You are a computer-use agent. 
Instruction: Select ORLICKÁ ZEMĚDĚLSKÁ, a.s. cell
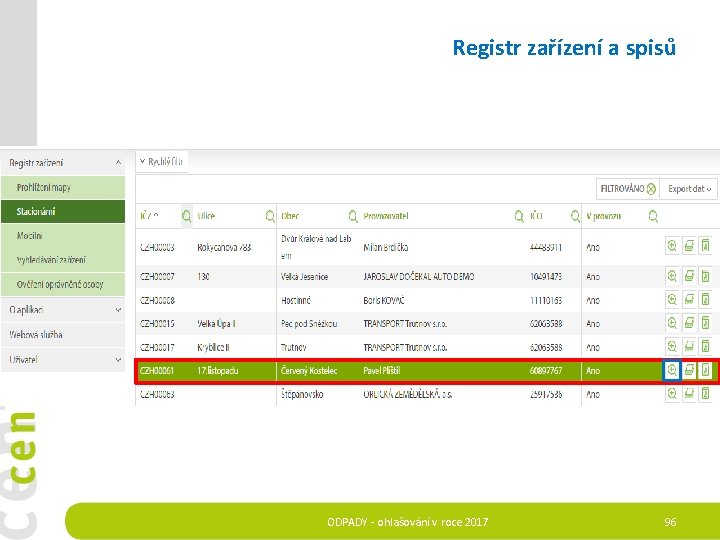point(407,394)
